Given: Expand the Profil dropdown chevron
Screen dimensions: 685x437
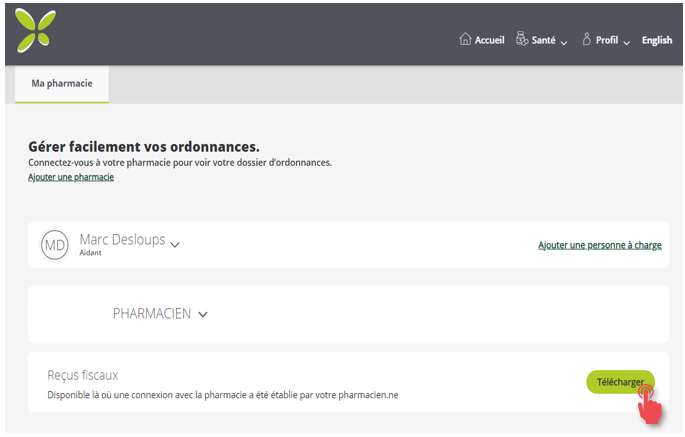Looking at the screenshot, I should [x=627, y=42].
